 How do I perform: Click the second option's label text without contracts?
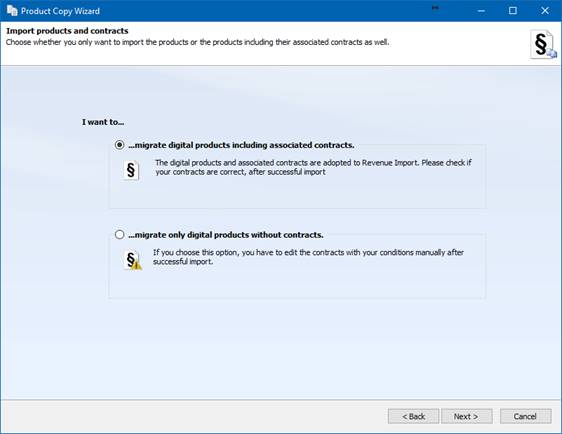(x=226, y=235)
